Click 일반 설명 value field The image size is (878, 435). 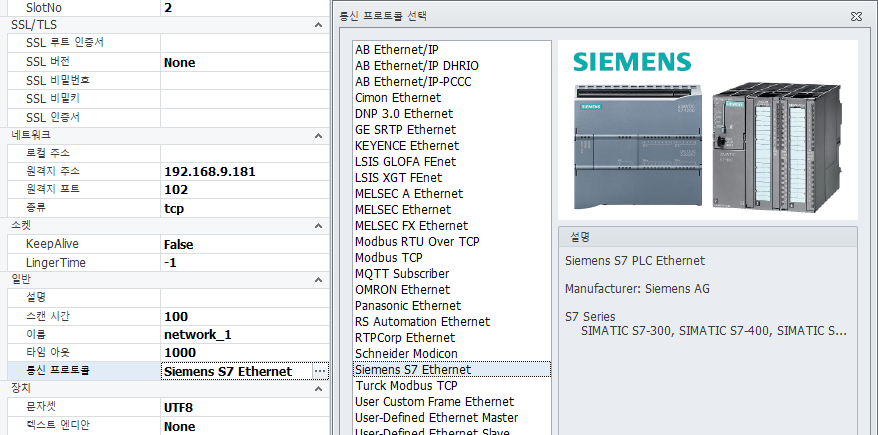point(245,297)
